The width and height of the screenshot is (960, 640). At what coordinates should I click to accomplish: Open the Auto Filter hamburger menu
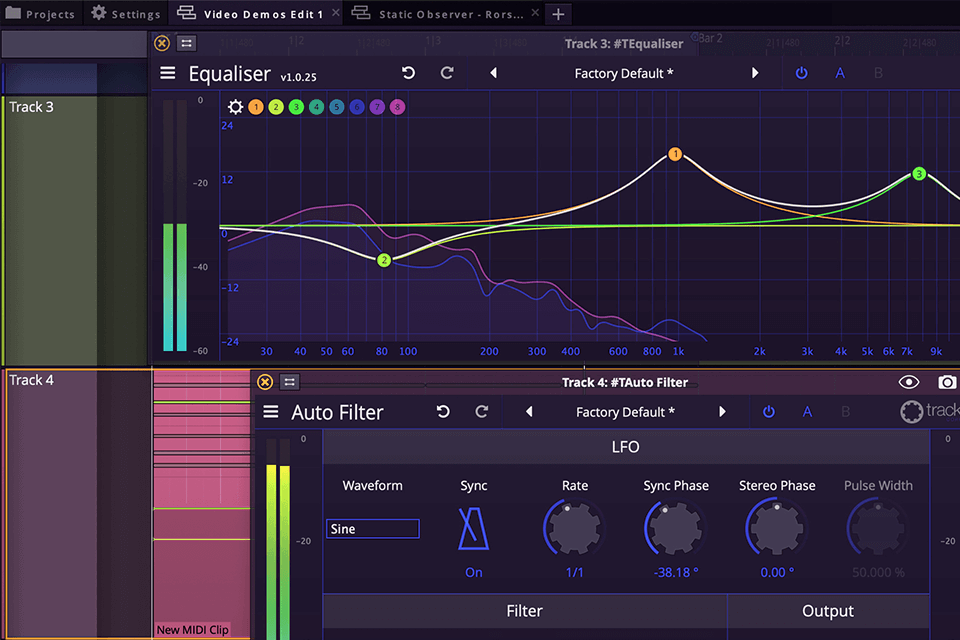270,411
